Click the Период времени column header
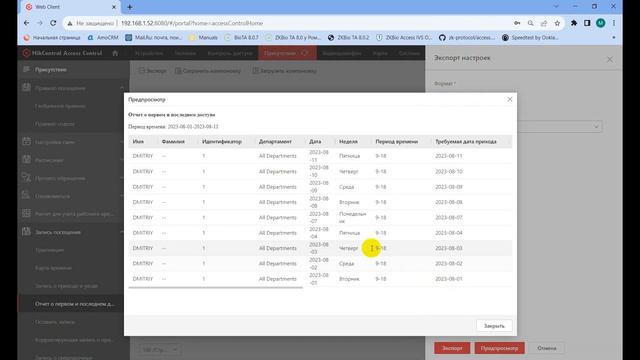640x360 pixels. click(x=396, y=141)
